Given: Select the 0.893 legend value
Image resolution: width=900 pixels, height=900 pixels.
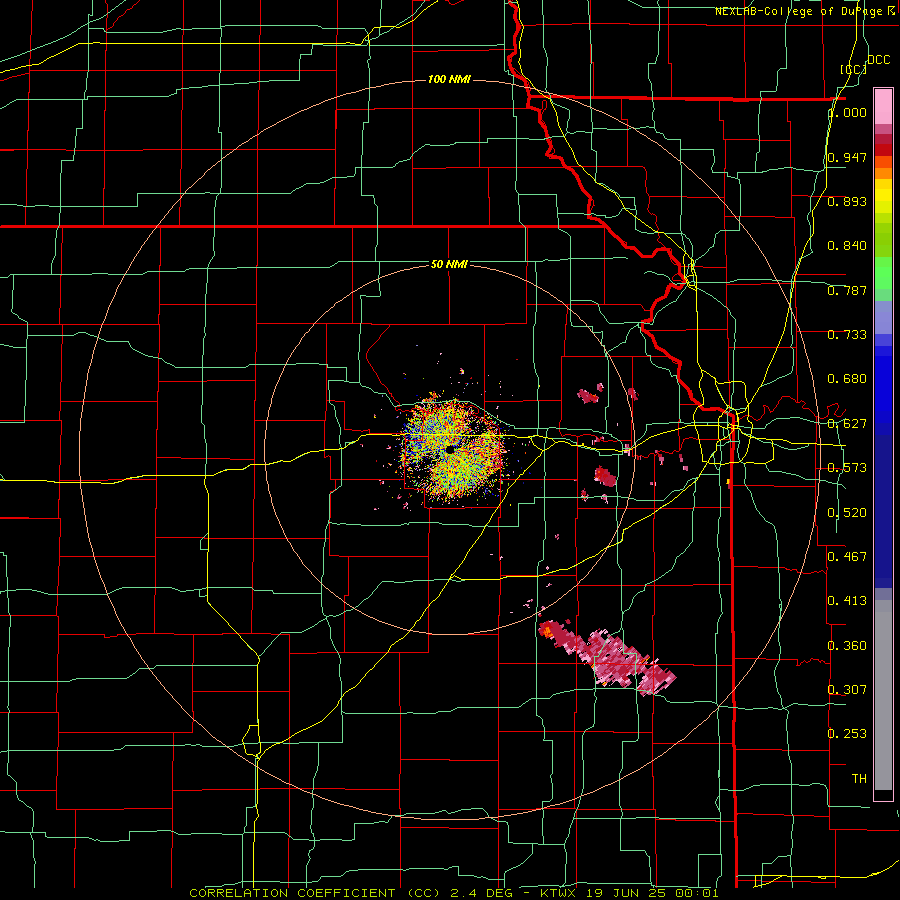Looking at the screenshot, I should pyautogui.click(x=847, y=201).
